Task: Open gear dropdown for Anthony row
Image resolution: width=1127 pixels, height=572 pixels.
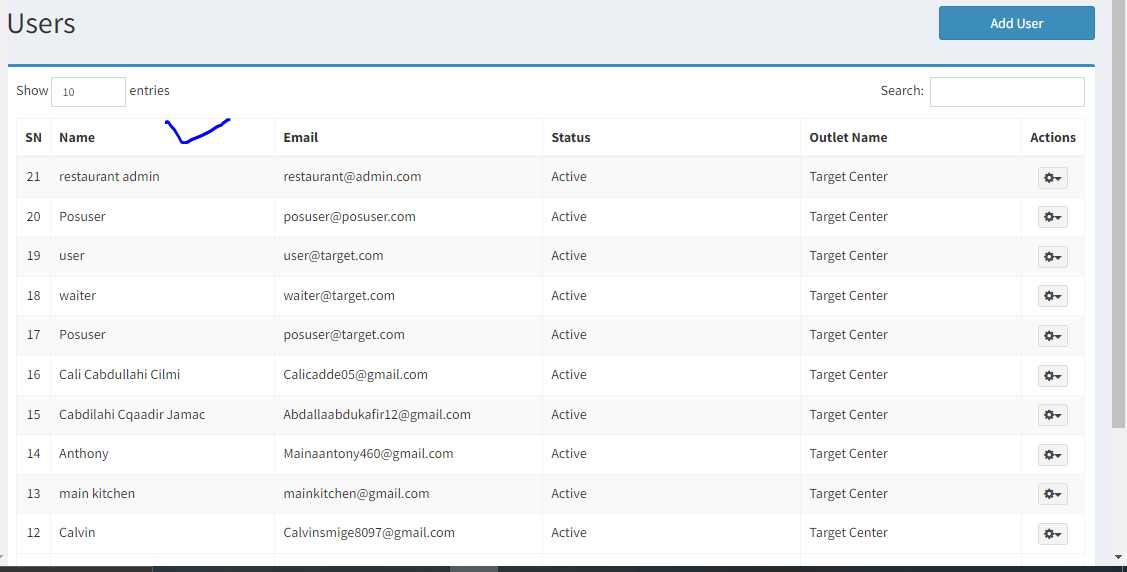Action: 1052,454
